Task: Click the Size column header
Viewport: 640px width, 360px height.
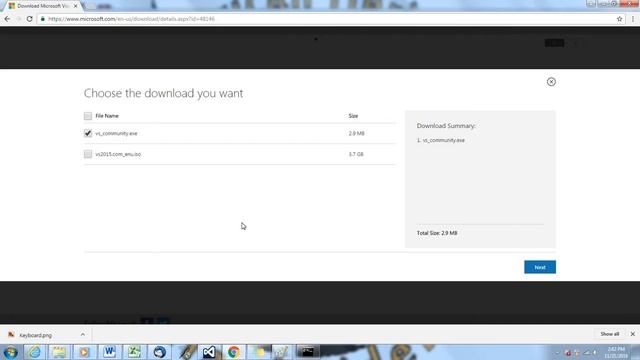Action: tap(353, 116)
